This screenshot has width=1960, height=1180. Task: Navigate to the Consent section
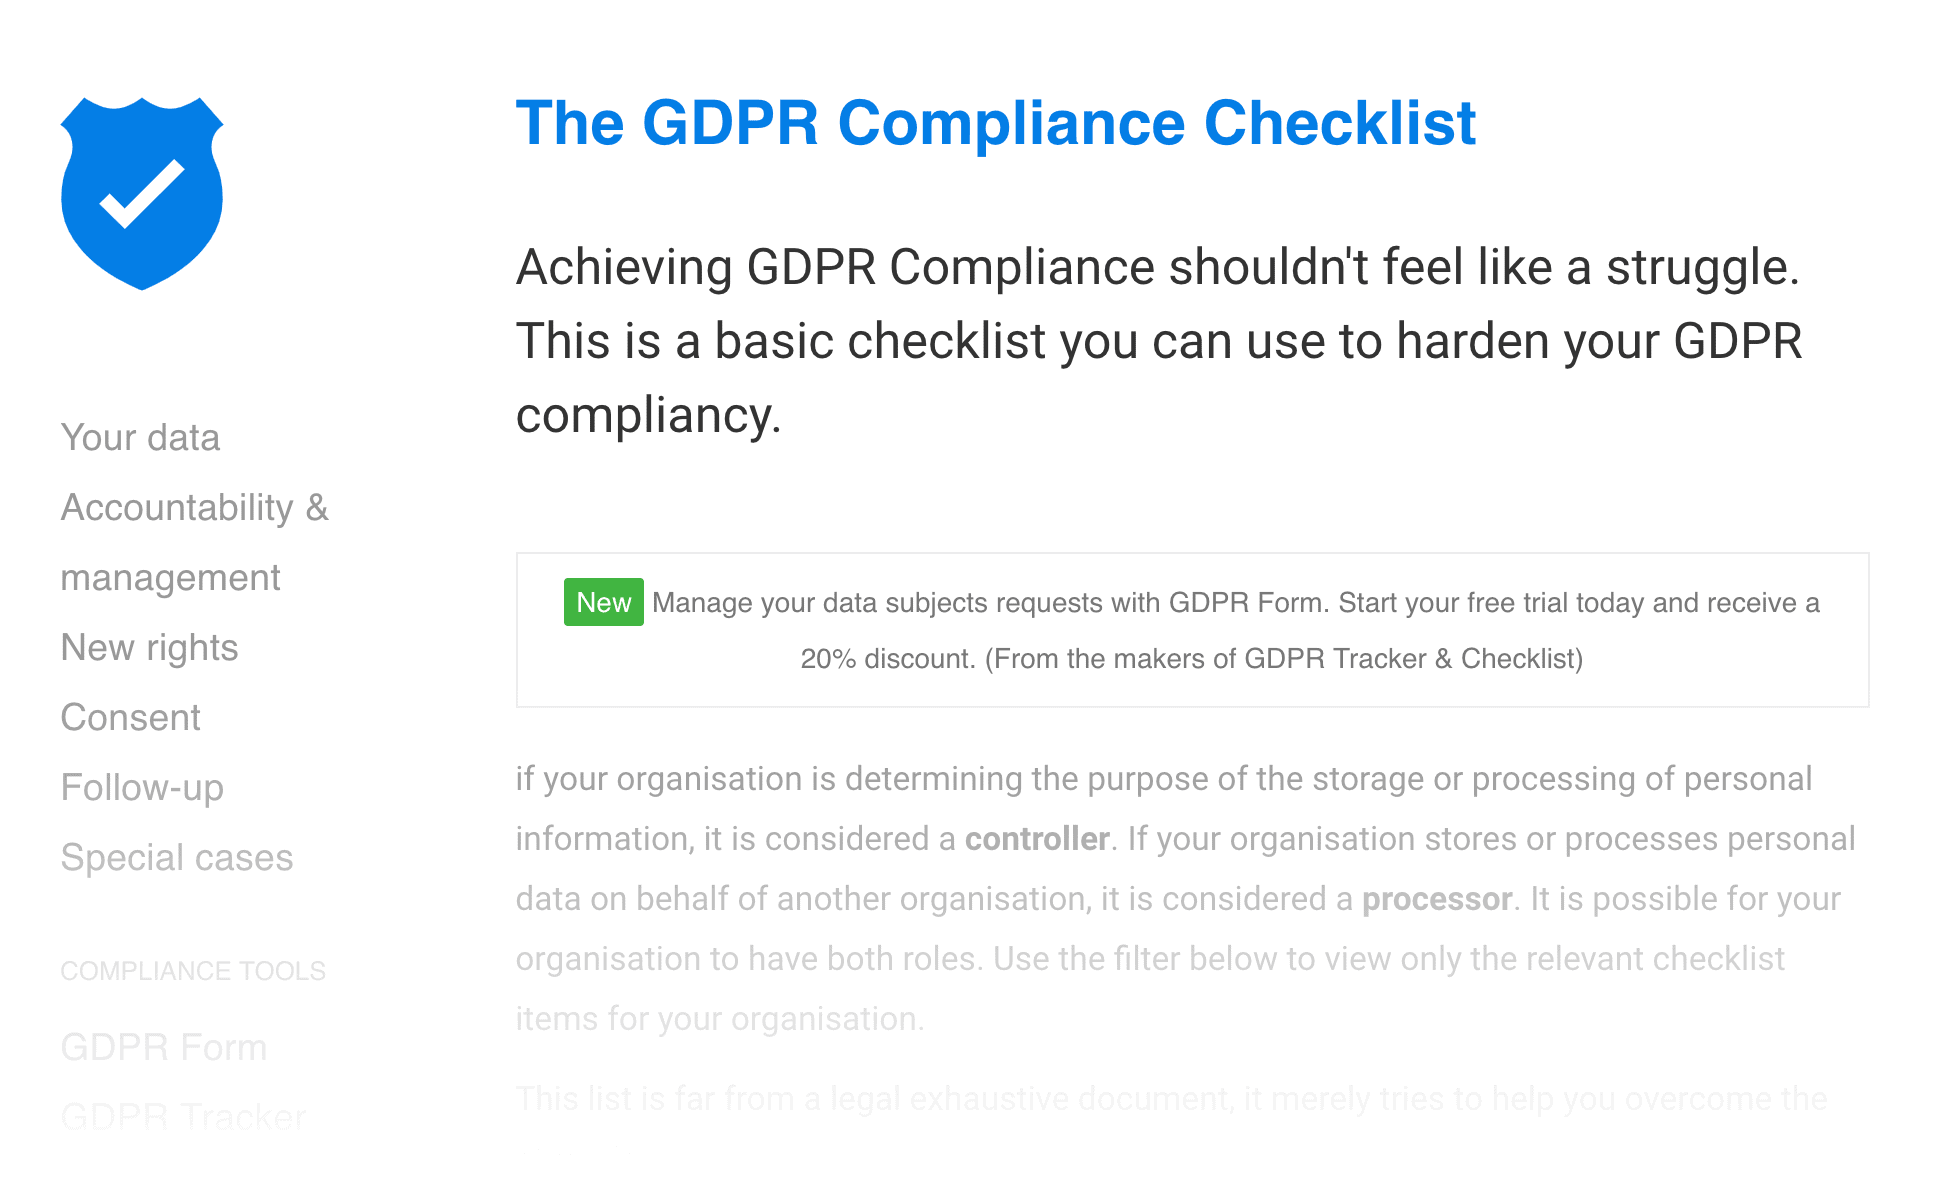pyautogui.click(x=130, y=718)
